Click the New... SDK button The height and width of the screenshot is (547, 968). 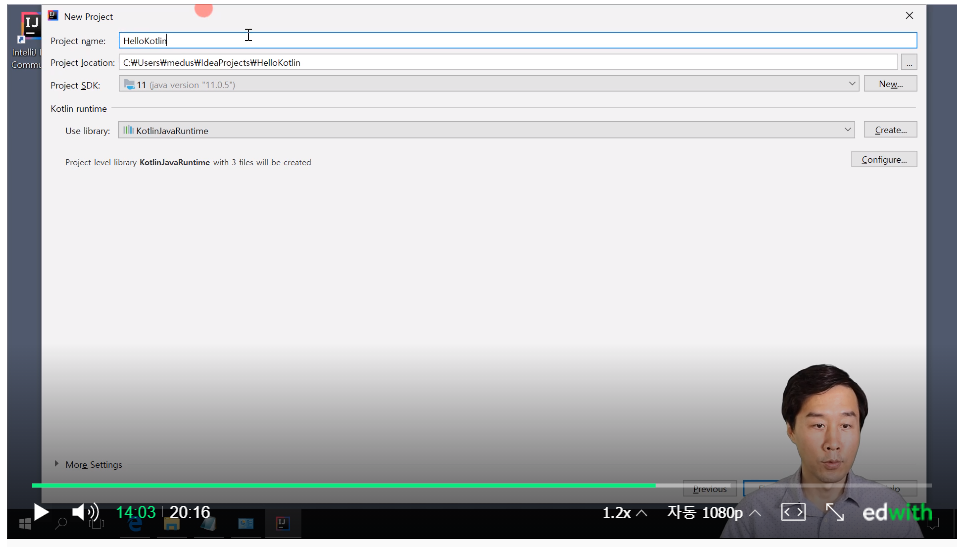(890, 84)
